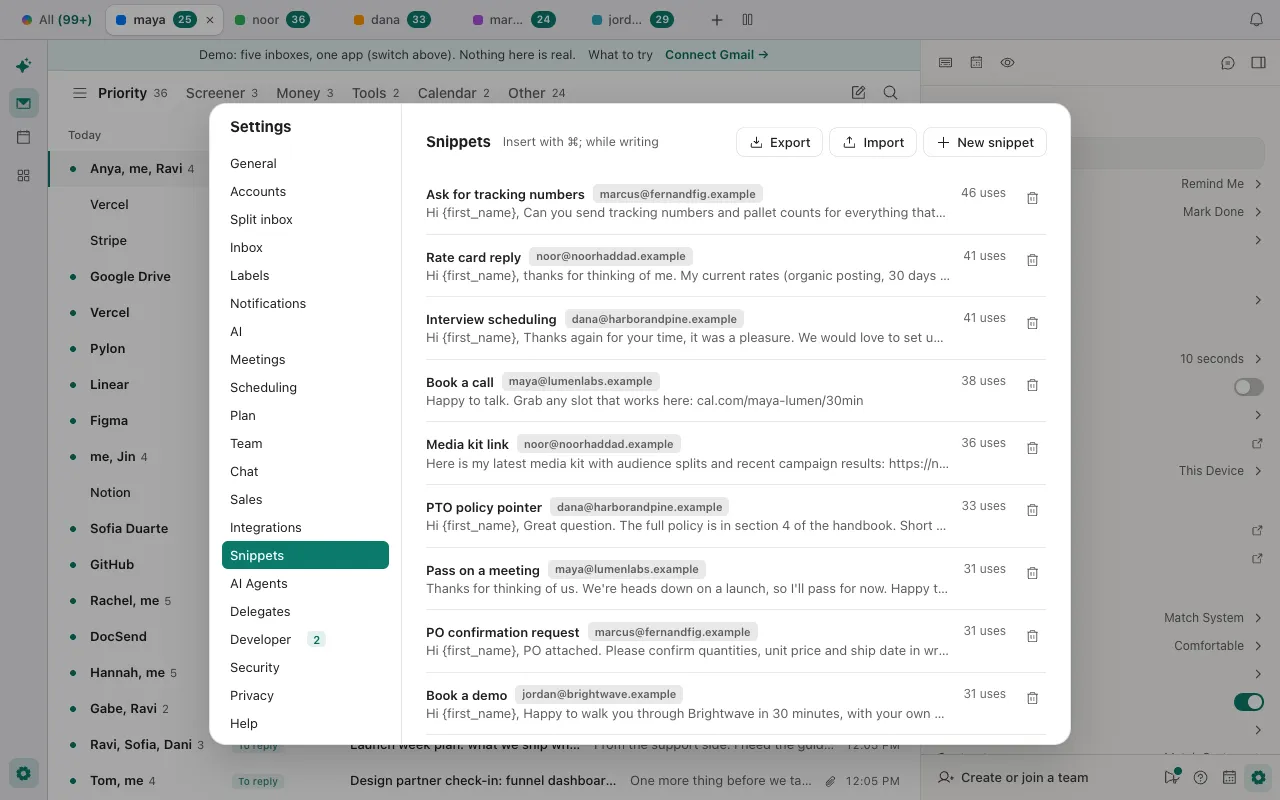Open the calendar view from the left sidebar
Screen dimensions: 1280x800
click(x=23, y=138)
